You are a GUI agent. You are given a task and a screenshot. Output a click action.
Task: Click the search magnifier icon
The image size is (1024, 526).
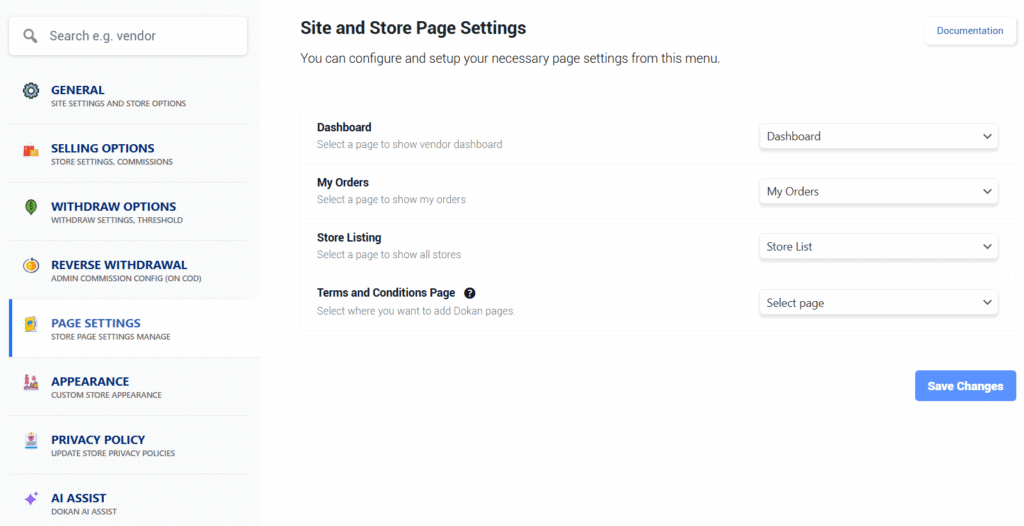pos(31,36)
